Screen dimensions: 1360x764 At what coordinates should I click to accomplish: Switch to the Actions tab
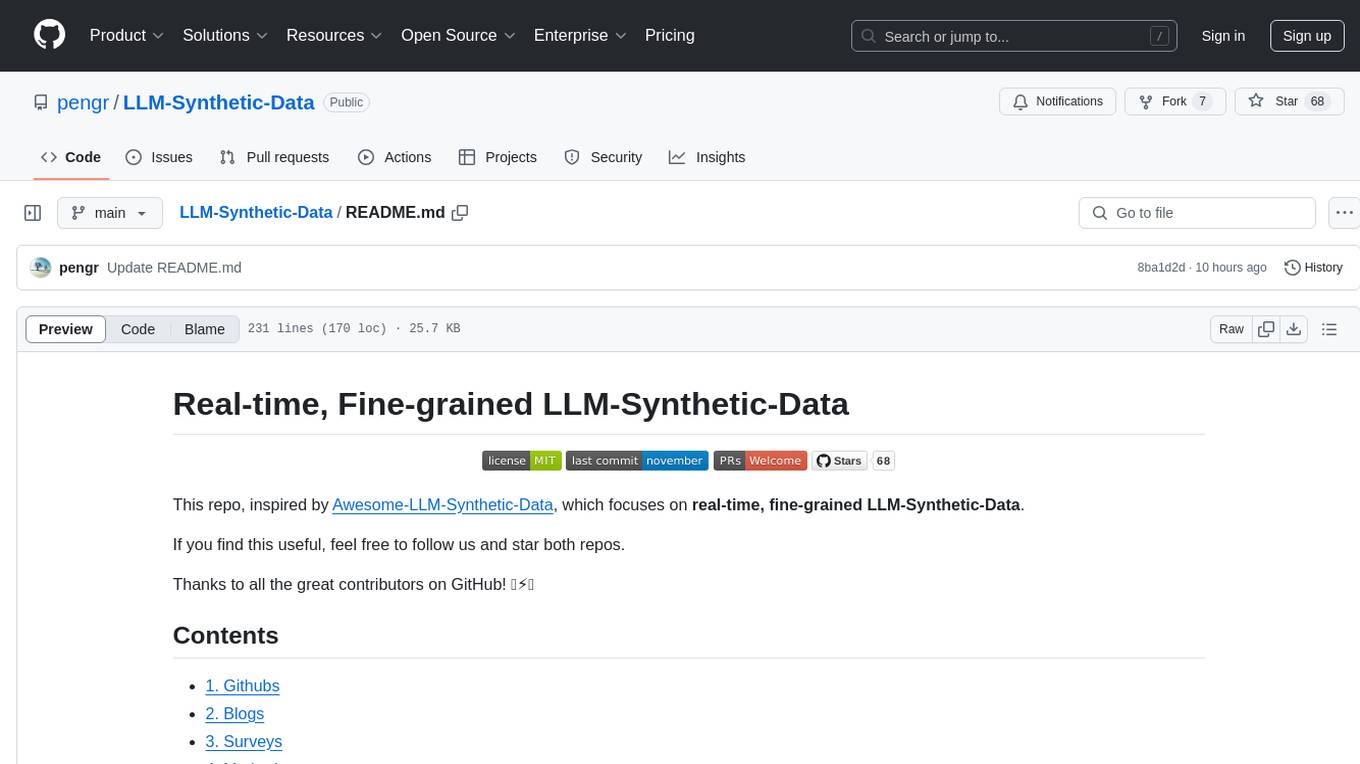point(394,157)
